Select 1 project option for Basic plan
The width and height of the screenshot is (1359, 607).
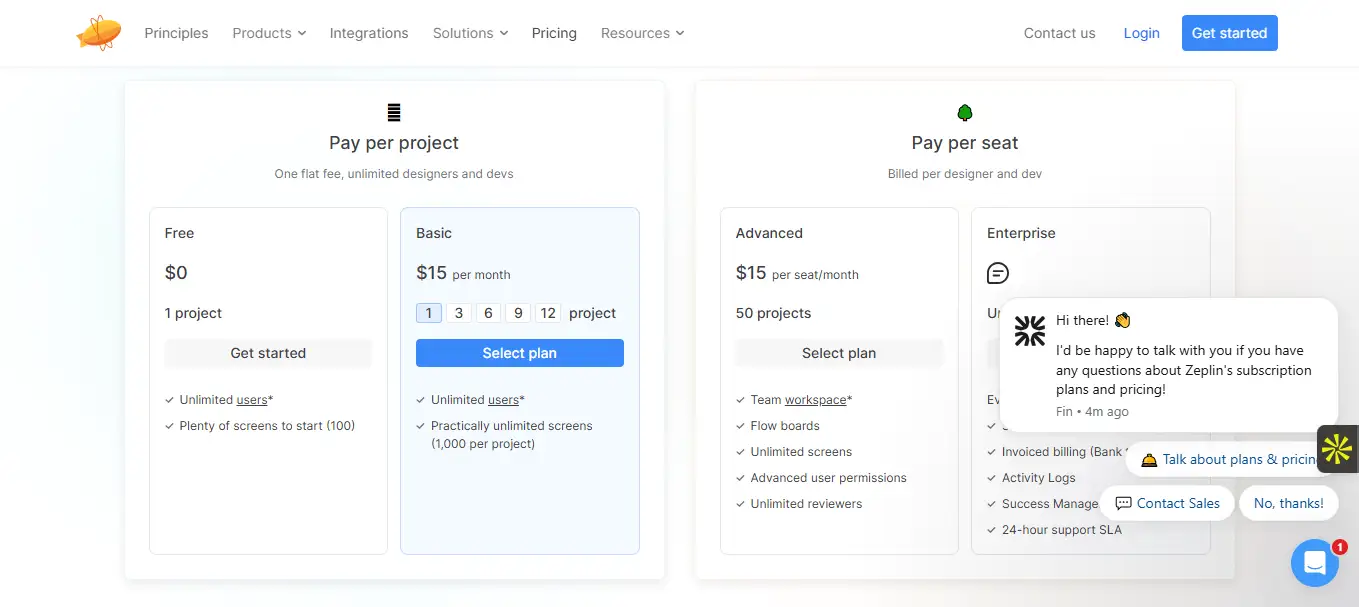click(x=428, y=313)
